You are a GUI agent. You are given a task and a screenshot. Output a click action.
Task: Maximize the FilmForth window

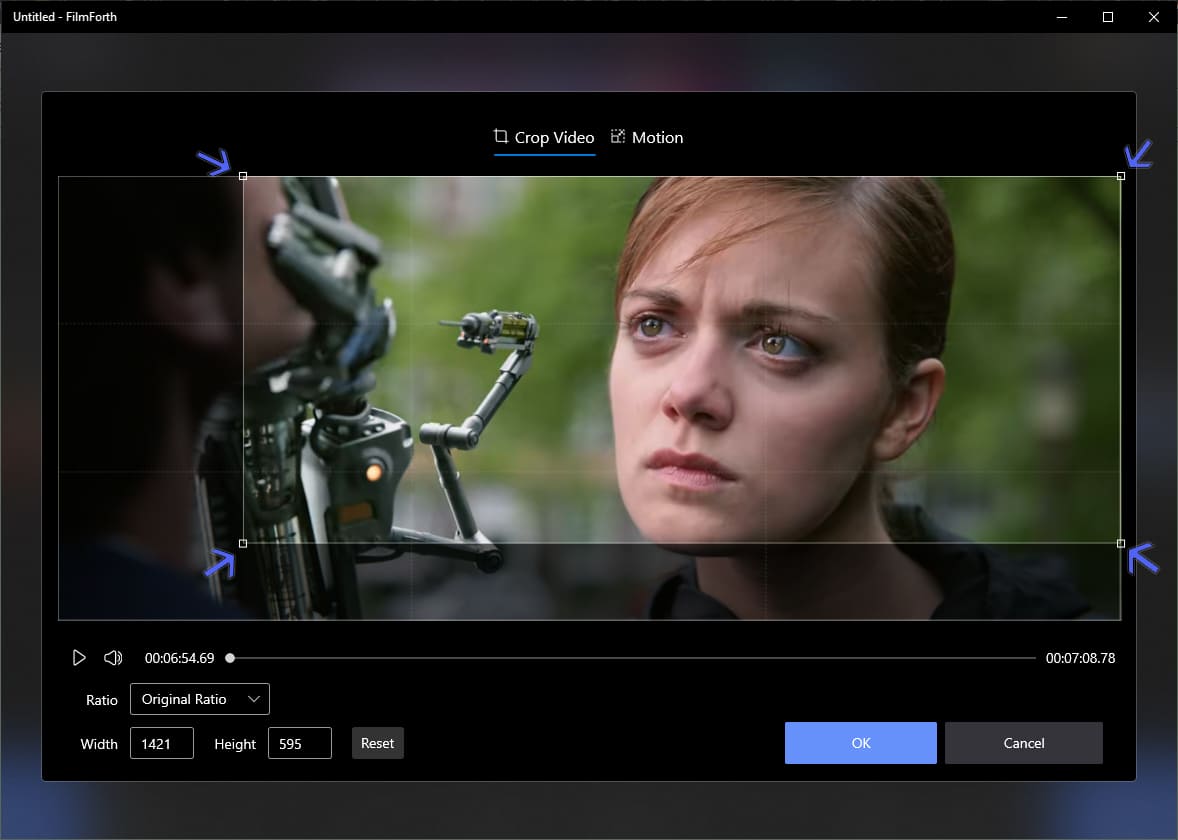click(x=1107, y=17)
